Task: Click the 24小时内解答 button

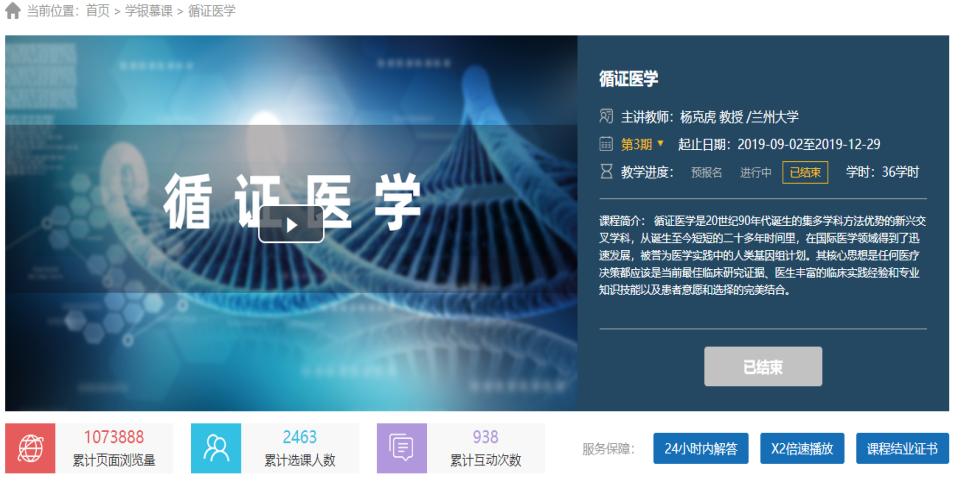Action: pos(701,448)
